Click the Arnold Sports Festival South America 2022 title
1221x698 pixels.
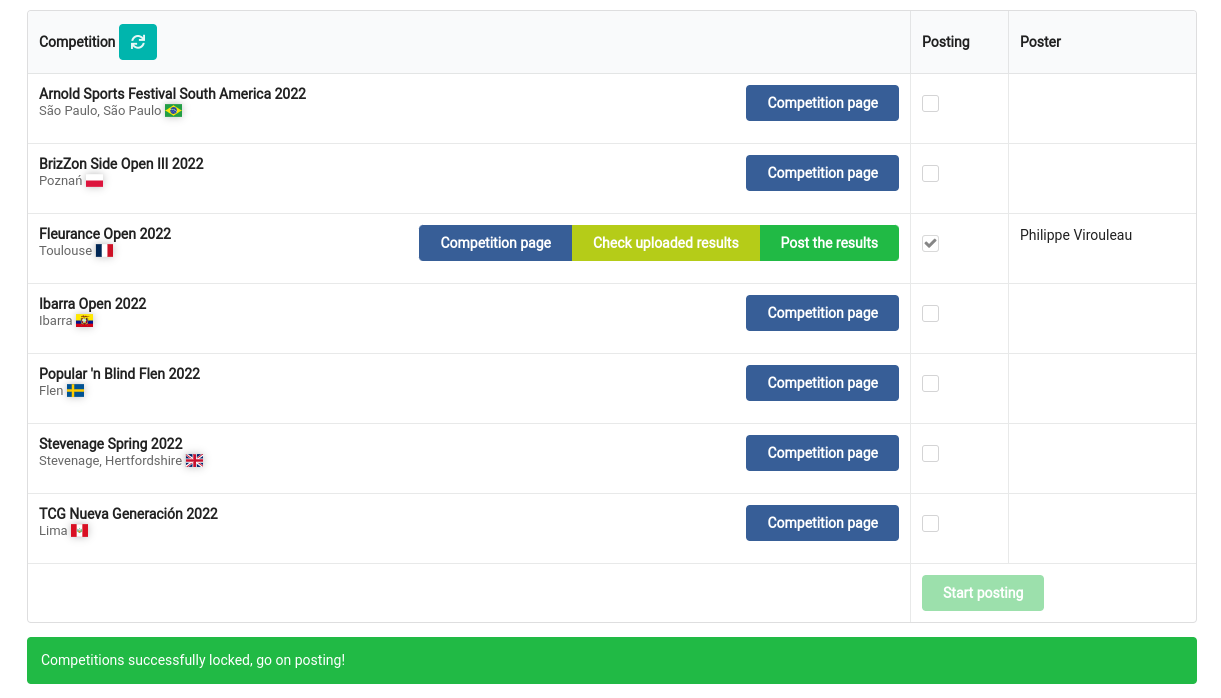[172, 94]
